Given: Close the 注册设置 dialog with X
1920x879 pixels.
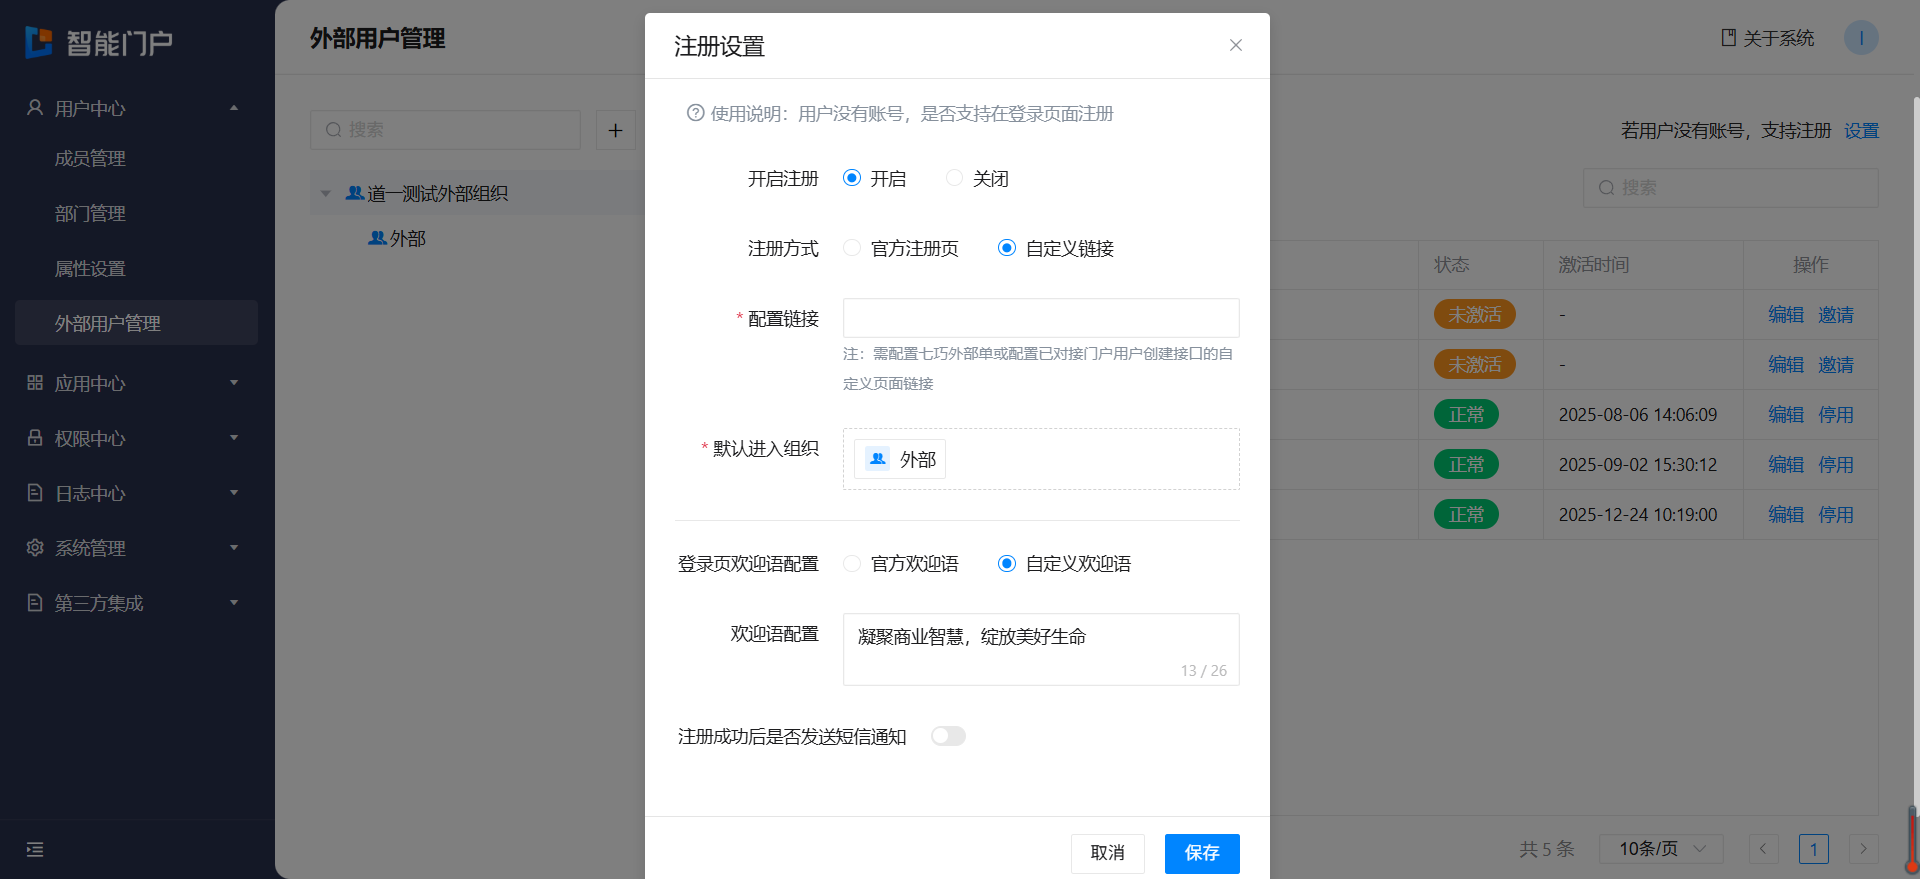Looking at the screenshot, I should click(x=1235, y=45).
